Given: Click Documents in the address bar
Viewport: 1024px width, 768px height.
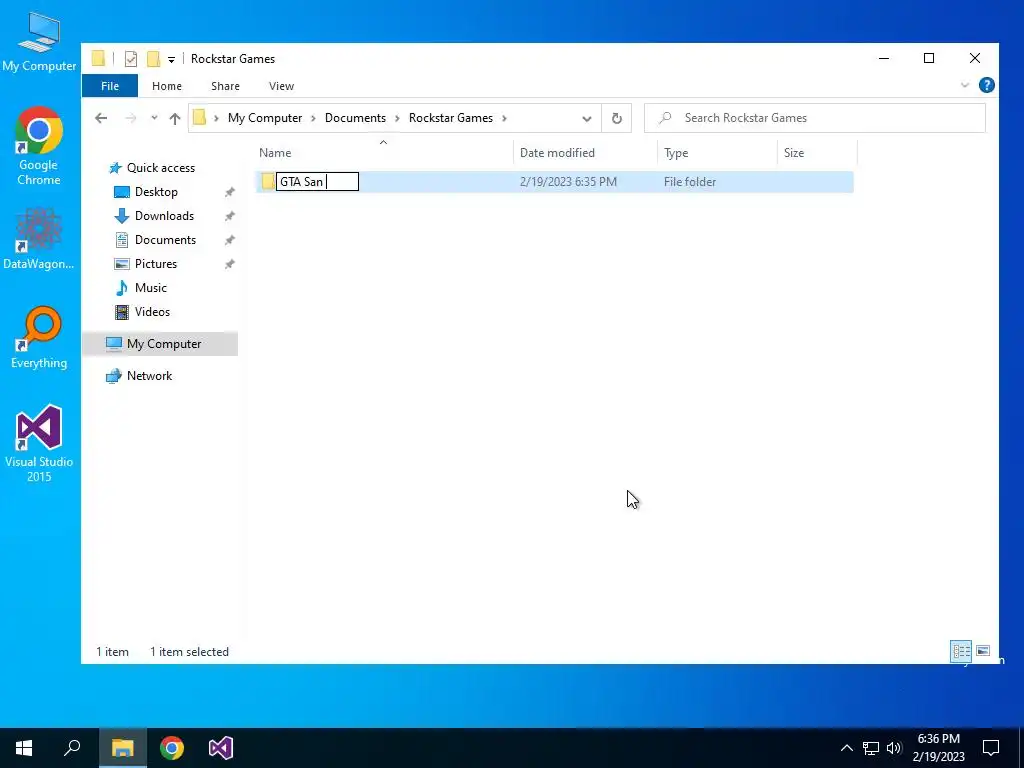Looking at the screenshot, I should (355, 118).
